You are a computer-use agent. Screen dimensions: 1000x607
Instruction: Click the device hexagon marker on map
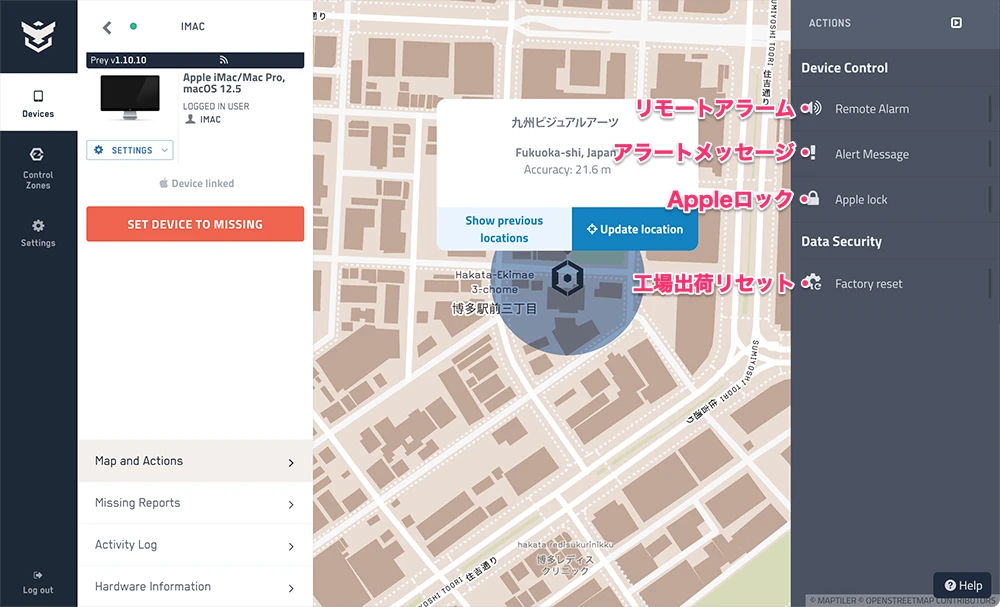pyautogui.click(x=567, y=279)
